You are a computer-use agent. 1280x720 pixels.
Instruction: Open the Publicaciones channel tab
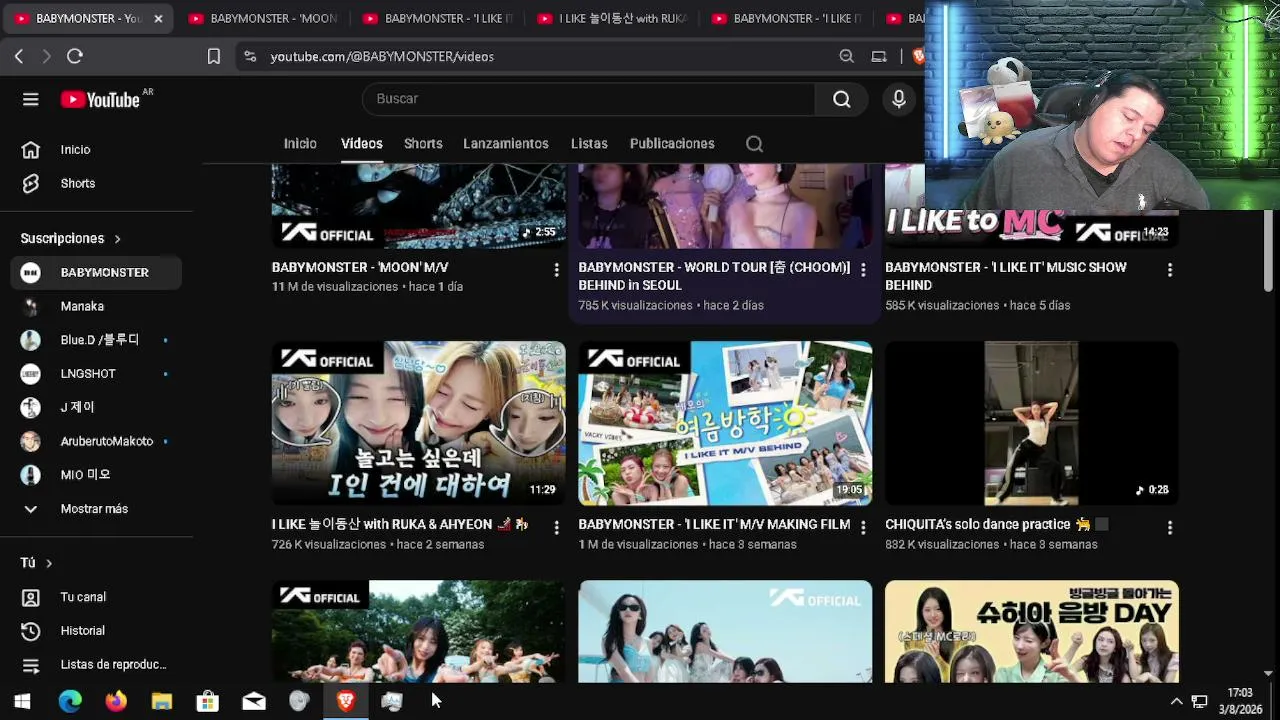click(672, 144)
